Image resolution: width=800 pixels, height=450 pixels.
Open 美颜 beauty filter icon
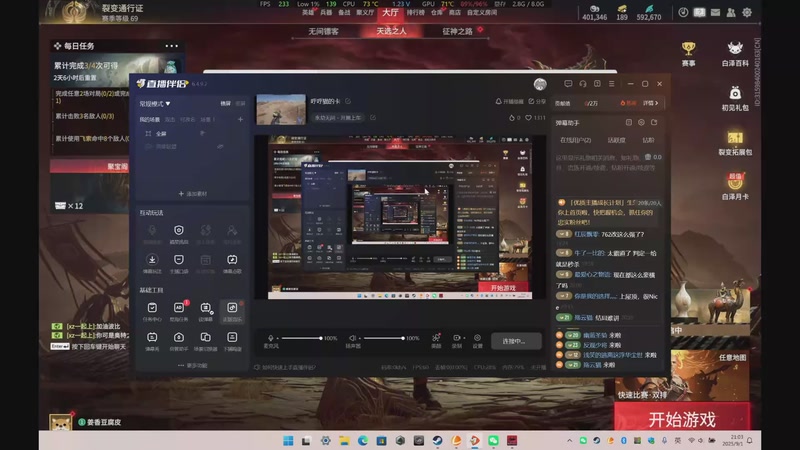(x=436, y=340)
